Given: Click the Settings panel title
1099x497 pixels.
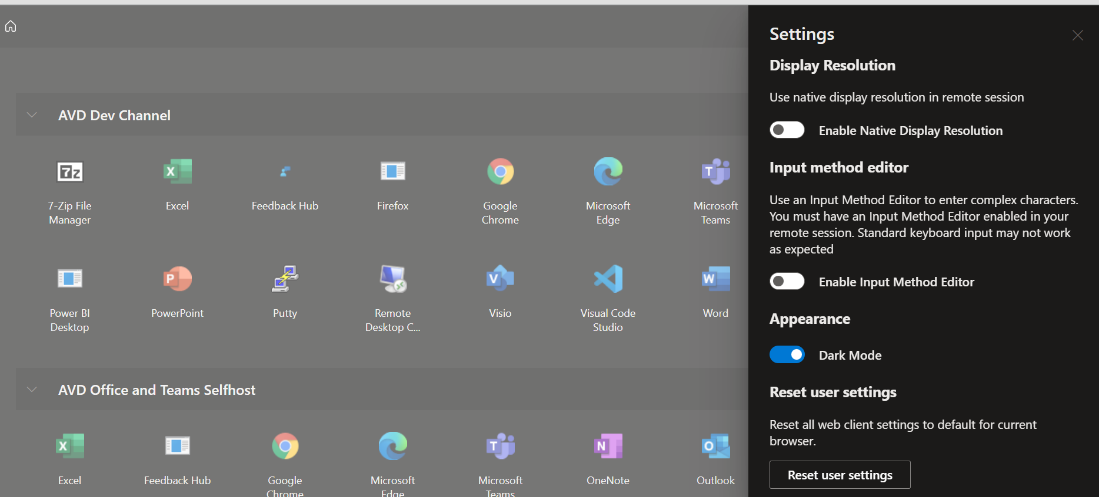Looking at the screenshot, I should coord(802,34).
